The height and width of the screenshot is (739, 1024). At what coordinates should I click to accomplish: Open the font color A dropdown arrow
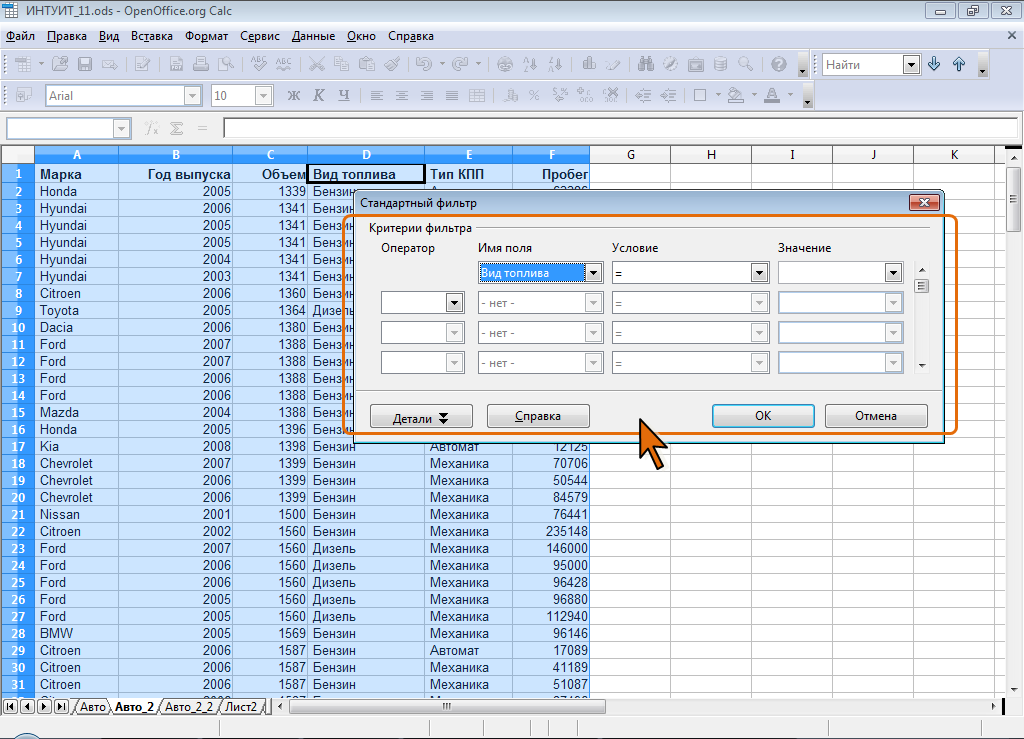pyautogui.click(x=790, y=95)
